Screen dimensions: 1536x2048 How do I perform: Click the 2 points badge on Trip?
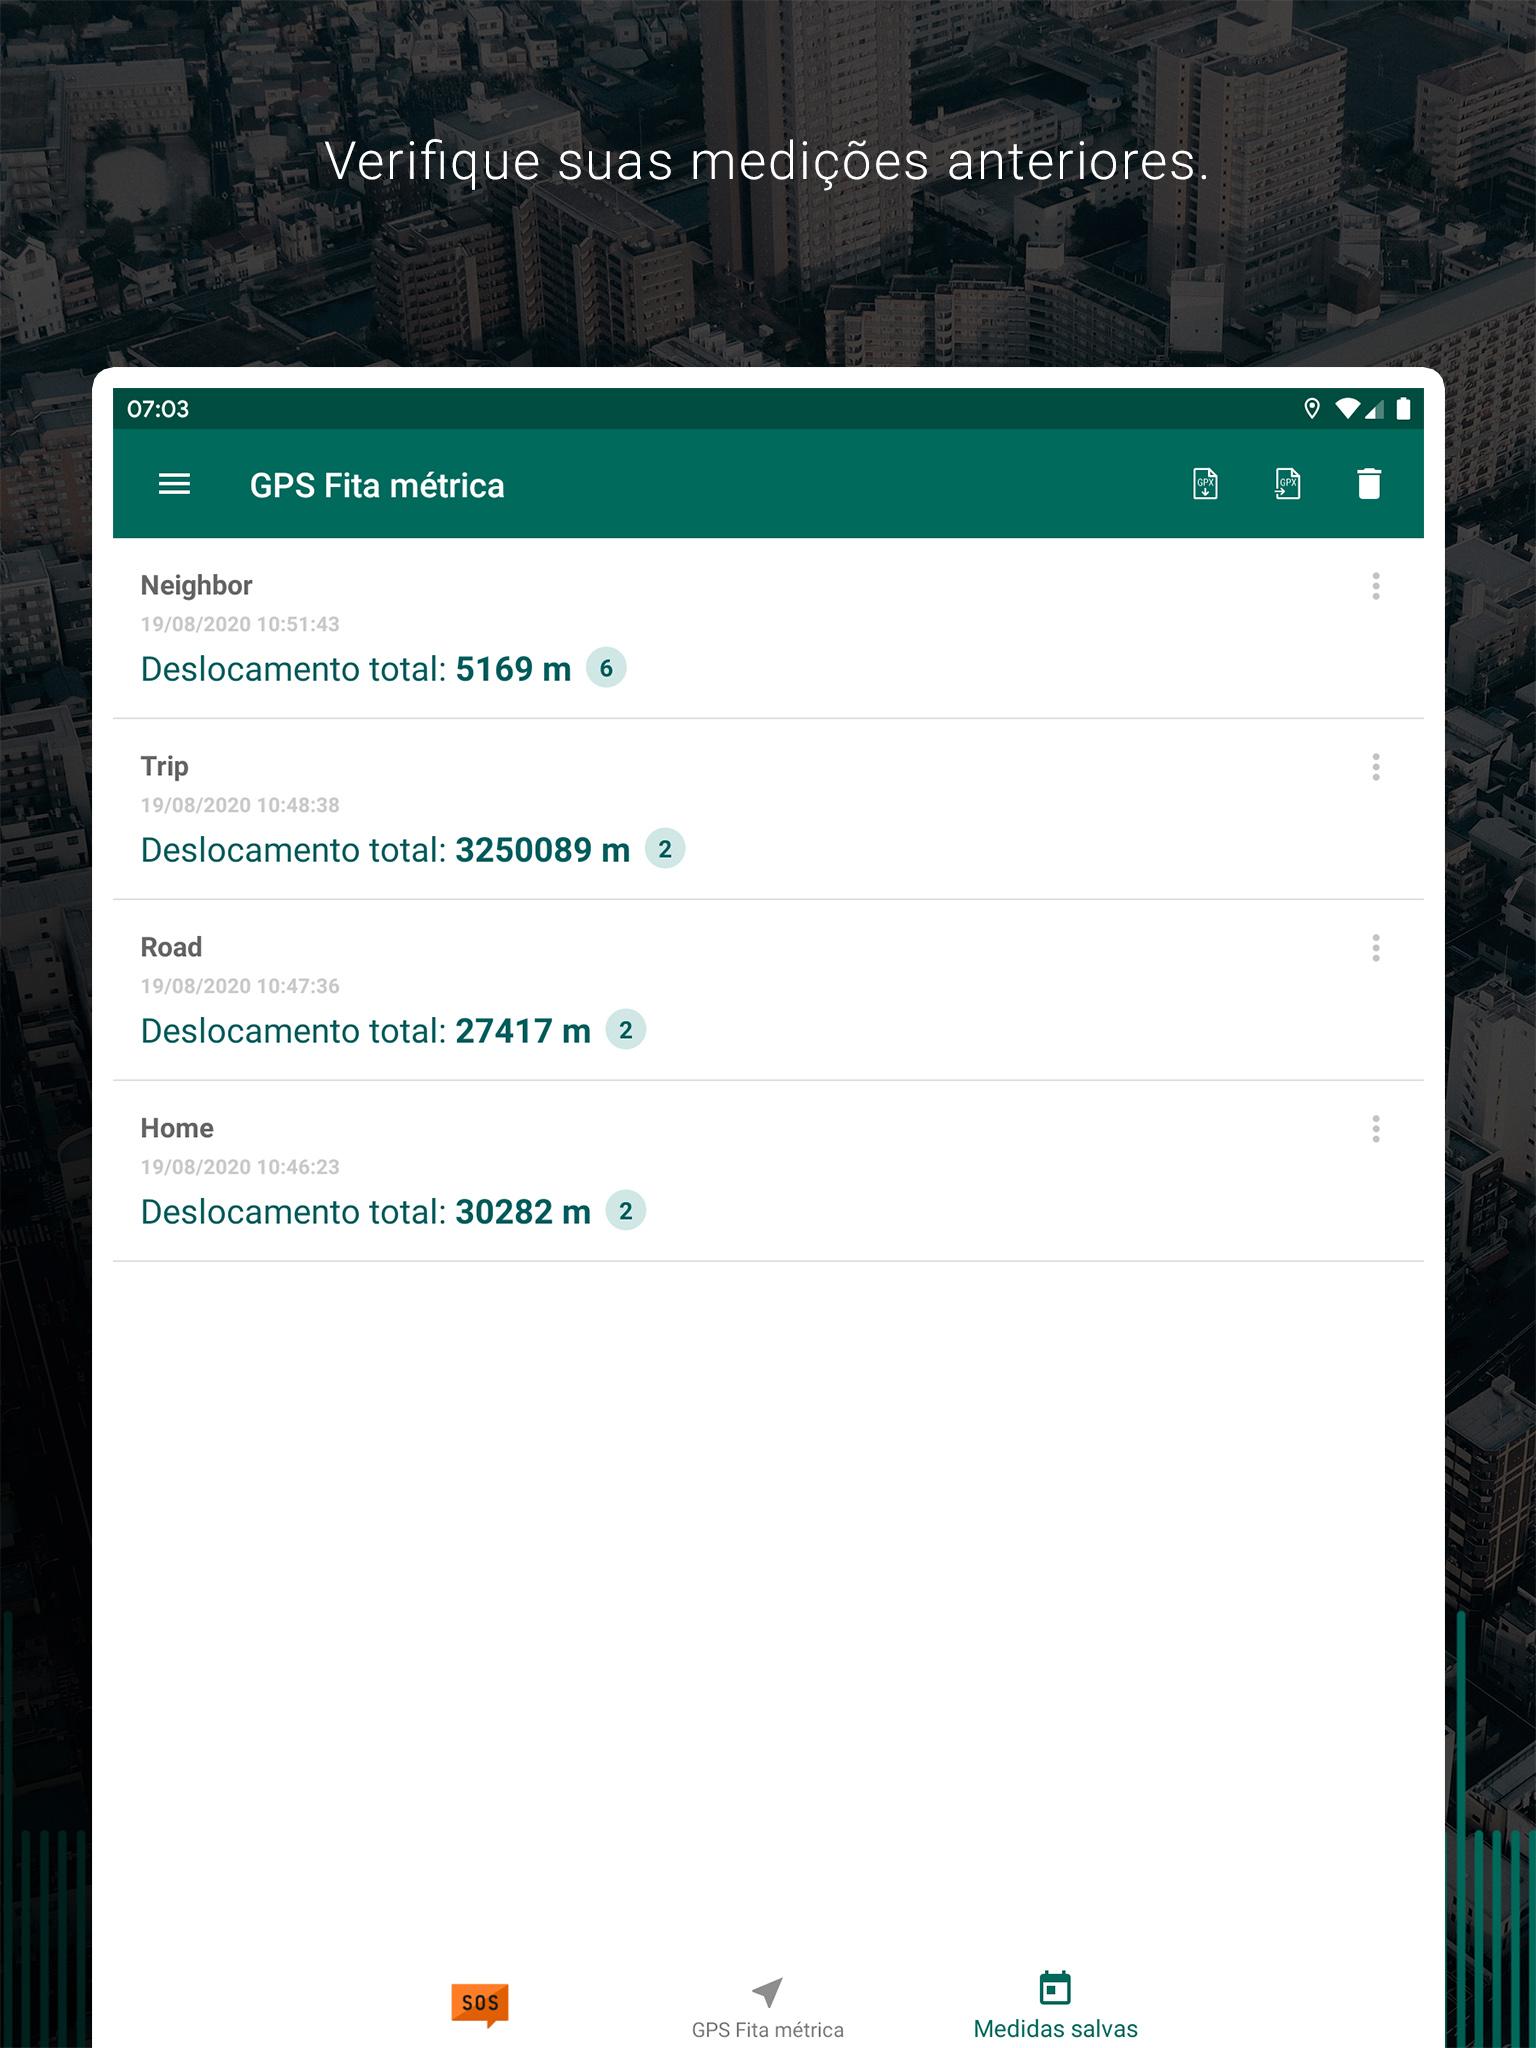[x=665, y=849]
